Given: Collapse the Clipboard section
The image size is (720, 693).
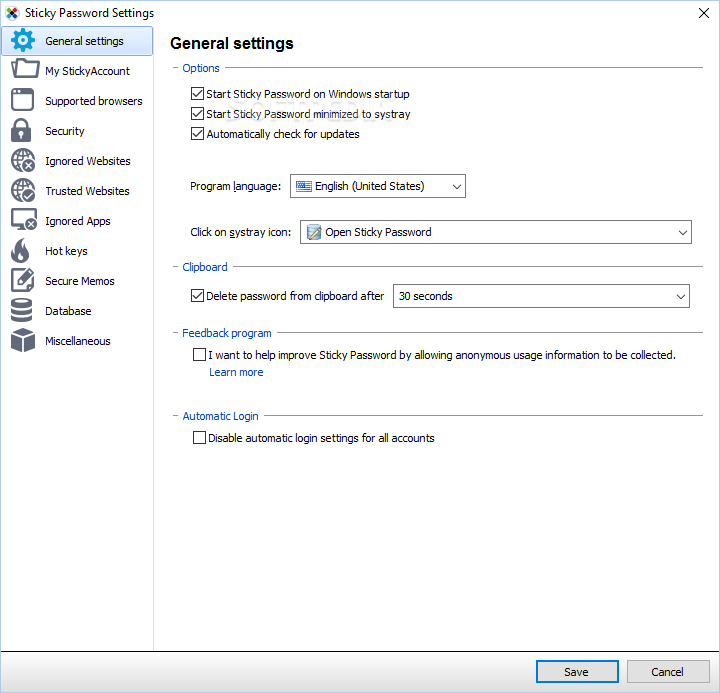Looking at the screenshot, I should 175,267.
